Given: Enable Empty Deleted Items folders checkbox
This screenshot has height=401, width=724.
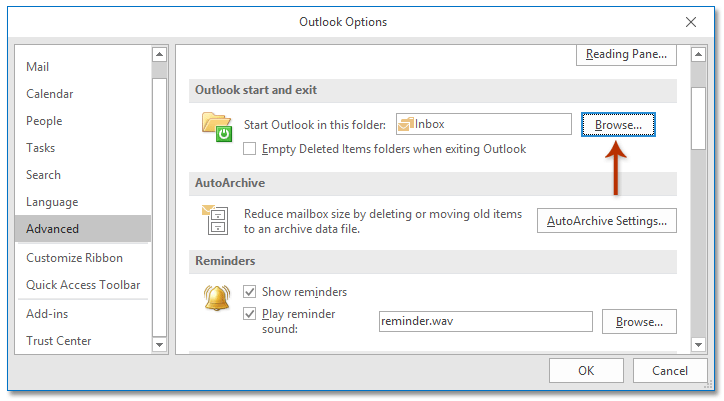Looking at the screenshot, I should [x=251, y=149].
